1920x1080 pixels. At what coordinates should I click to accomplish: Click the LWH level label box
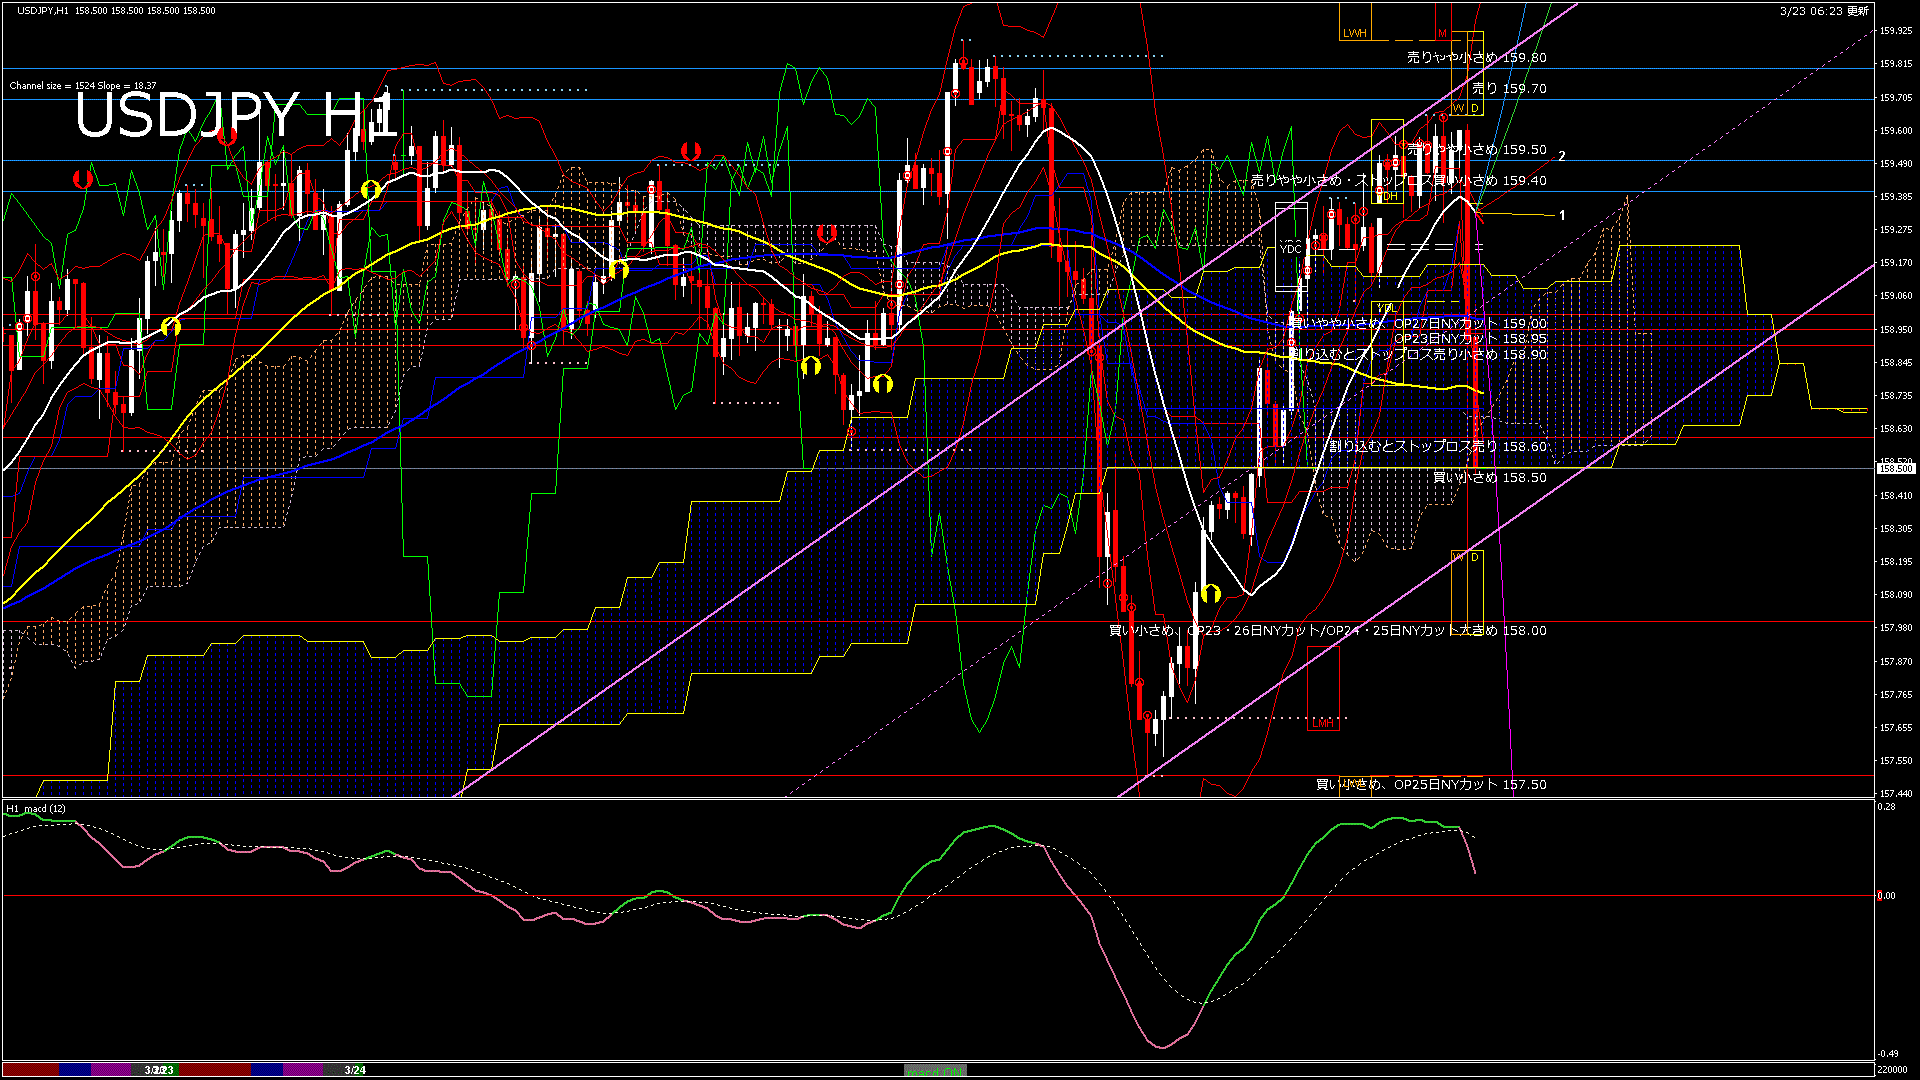(x=1354, y=33)
